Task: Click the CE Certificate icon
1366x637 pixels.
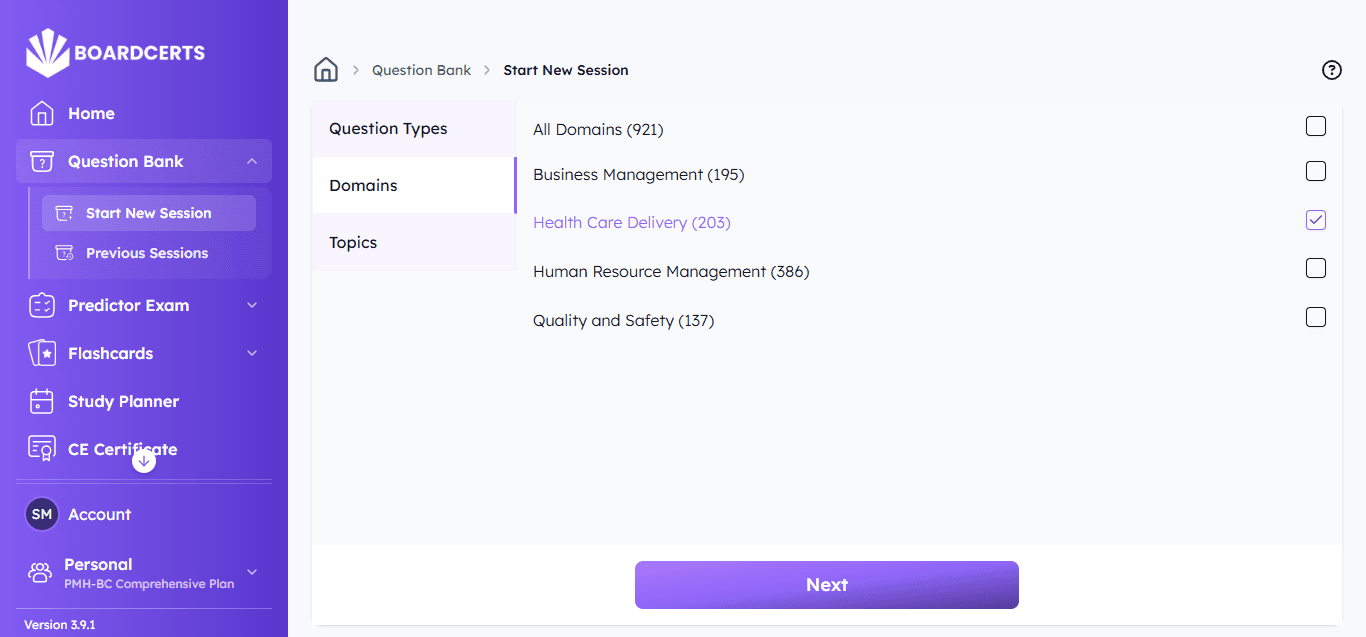Action: 42,449
